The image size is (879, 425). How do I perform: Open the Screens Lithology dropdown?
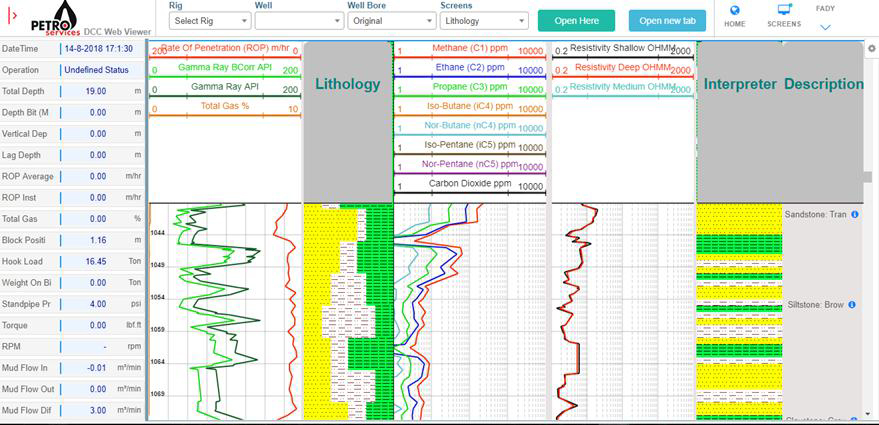[x=483, y=21]
